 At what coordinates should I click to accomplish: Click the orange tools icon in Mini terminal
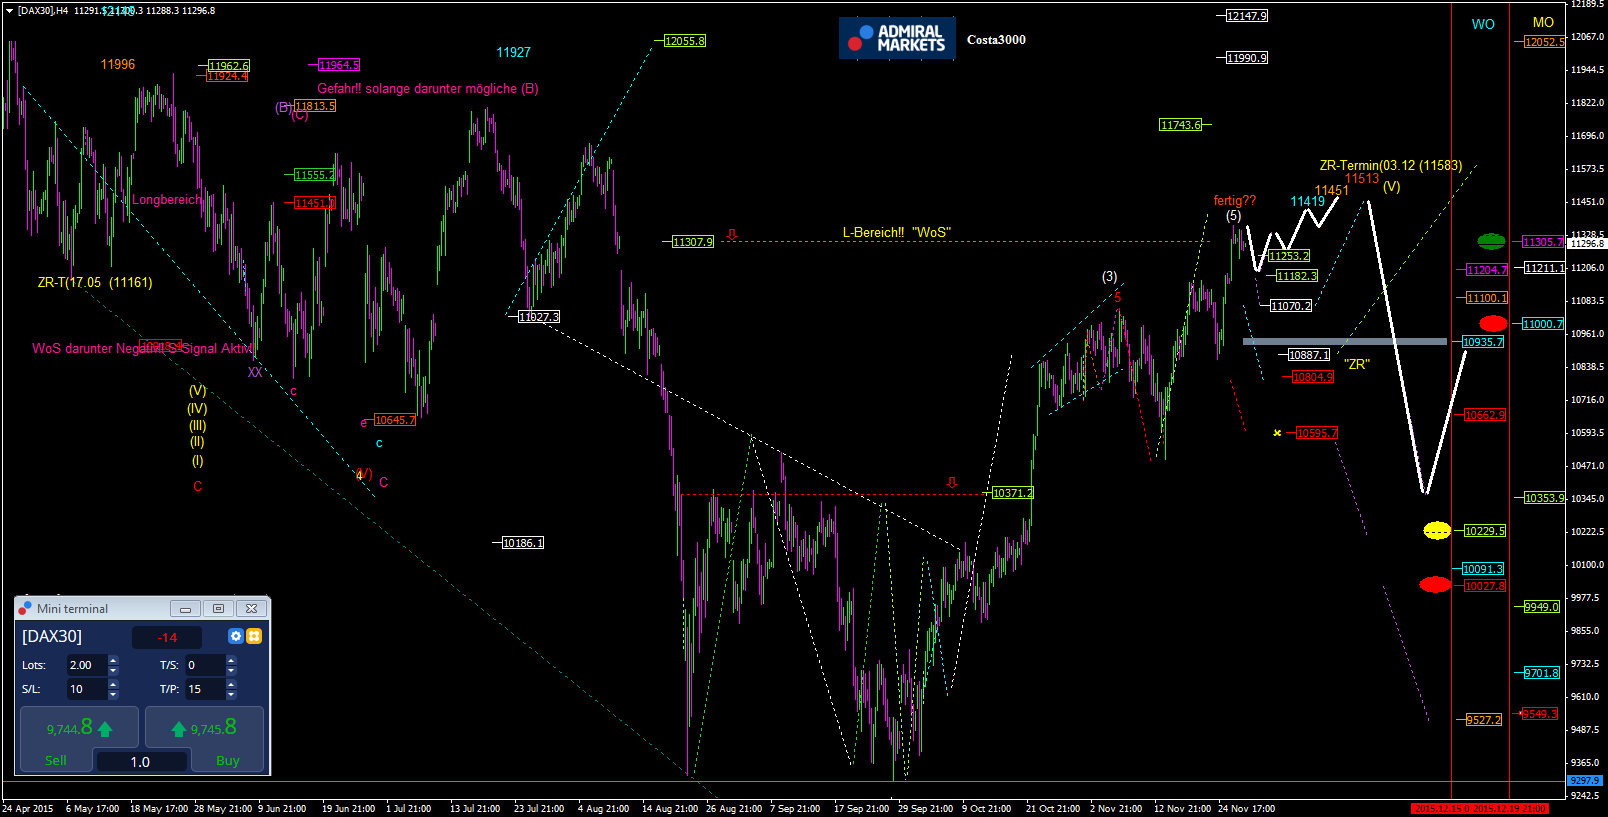point(254,636)
